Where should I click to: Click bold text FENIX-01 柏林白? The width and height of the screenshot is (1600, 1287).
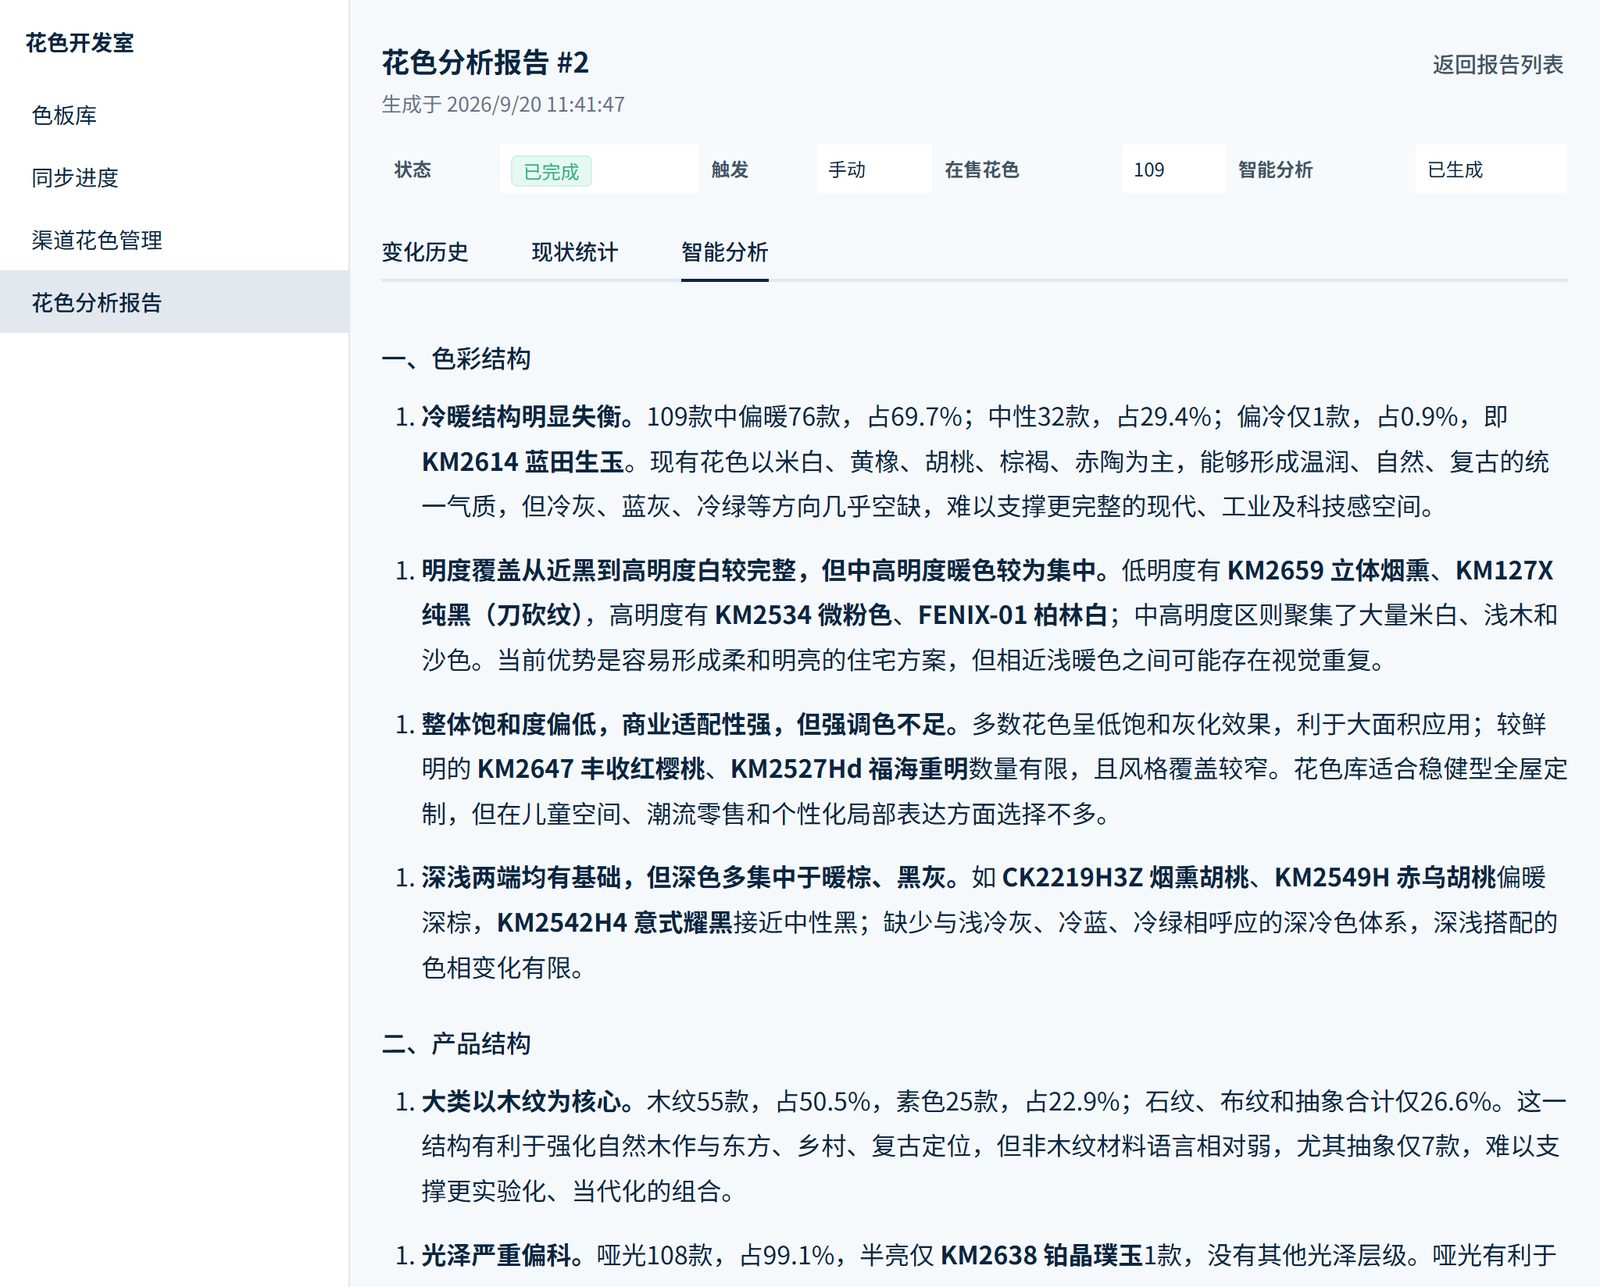tap(1012, 614)
